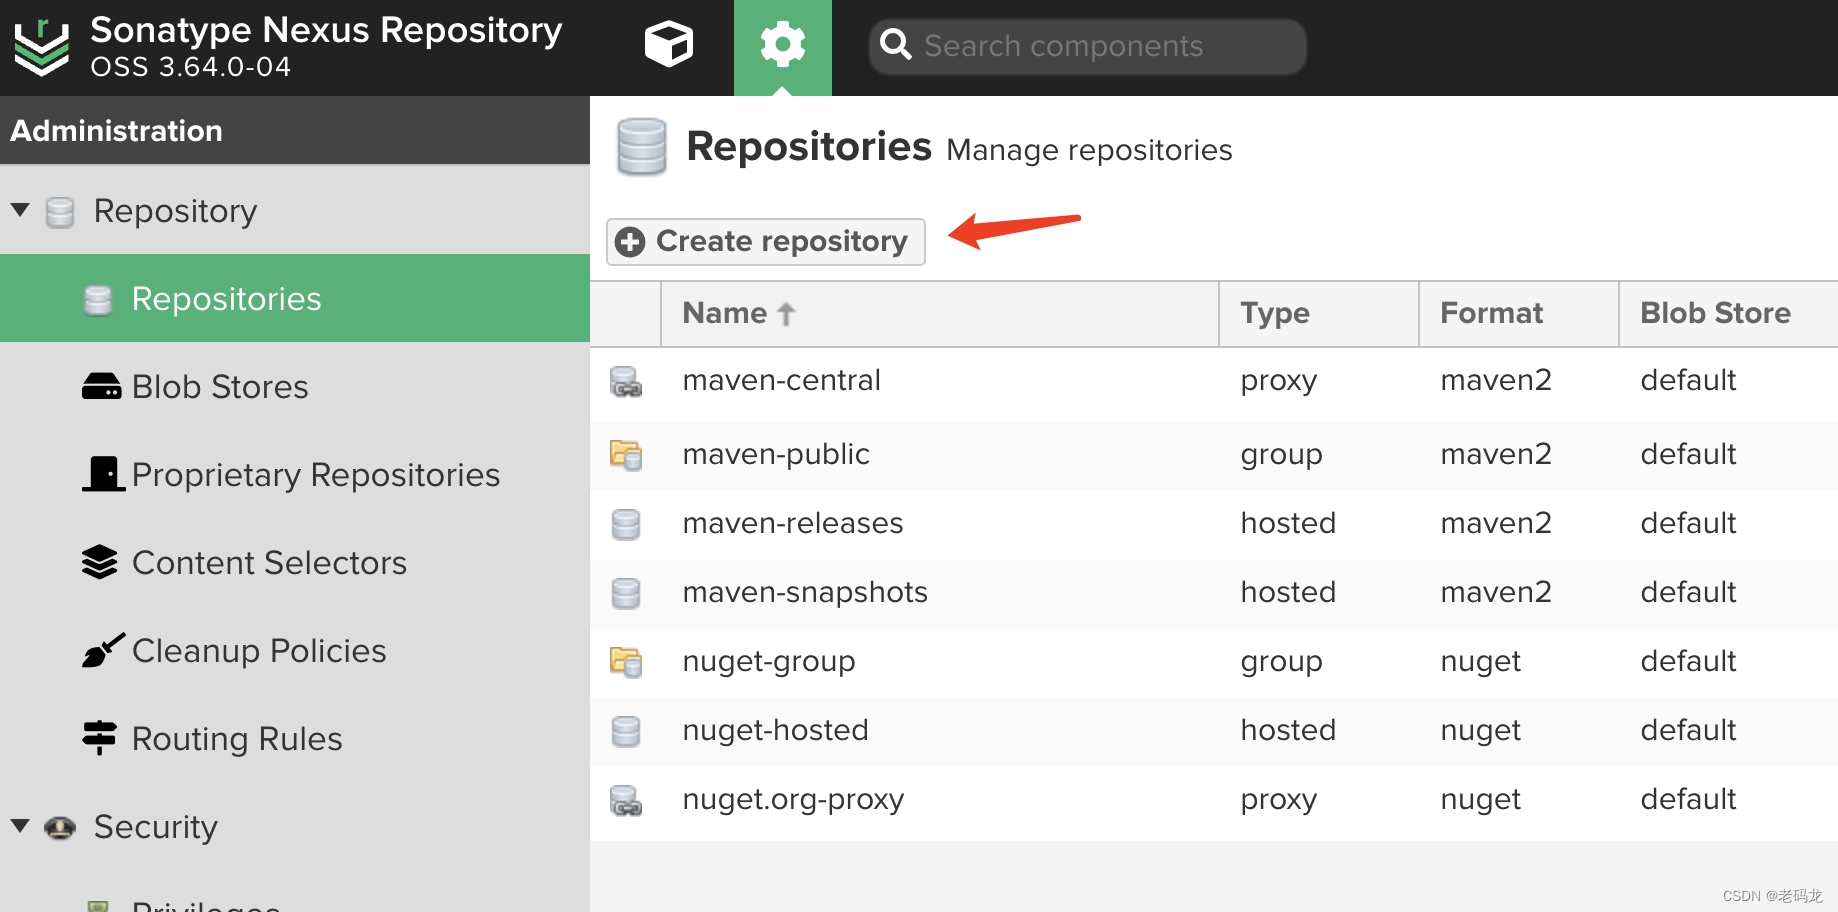This screenshot has width=1838, height=912.
Task: Collapse the Security tree section
Action: pyautogui.click(x=20, y=826)
